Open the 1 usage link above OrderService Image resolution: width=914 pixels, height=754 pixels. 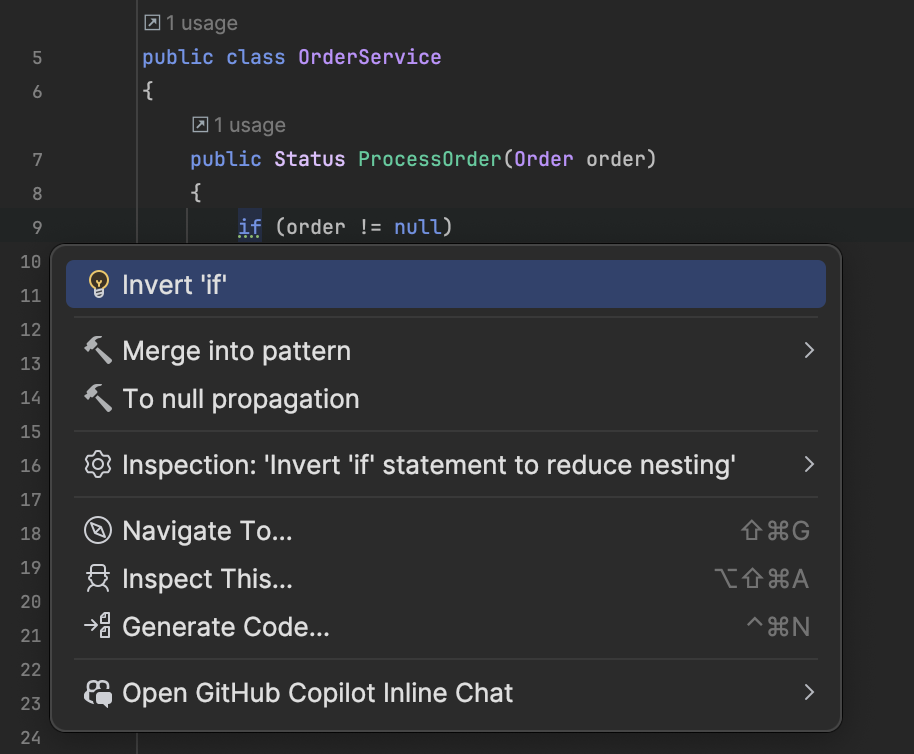tap(191, 22)
